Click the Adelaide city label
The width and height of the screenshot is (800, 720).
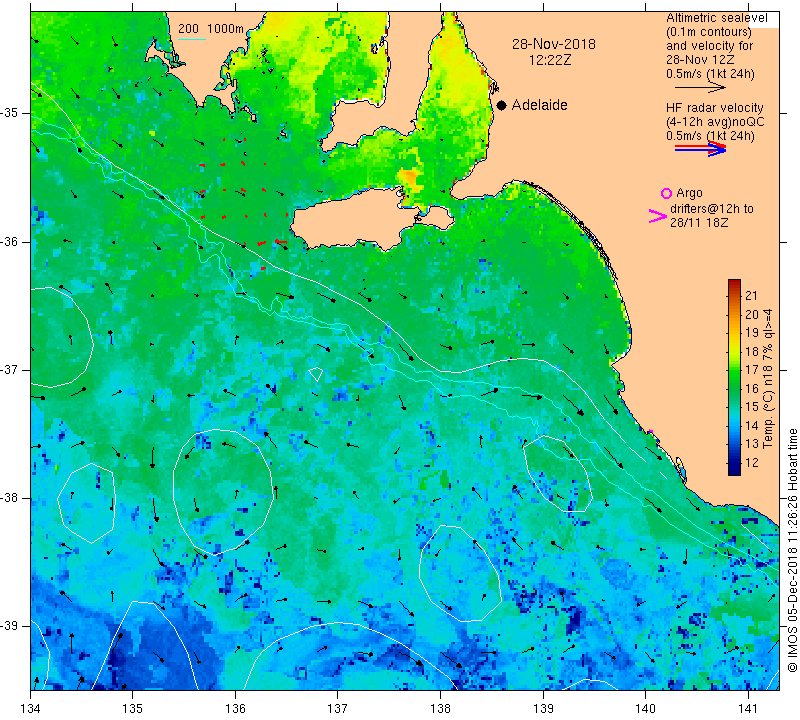click(539, 105)
